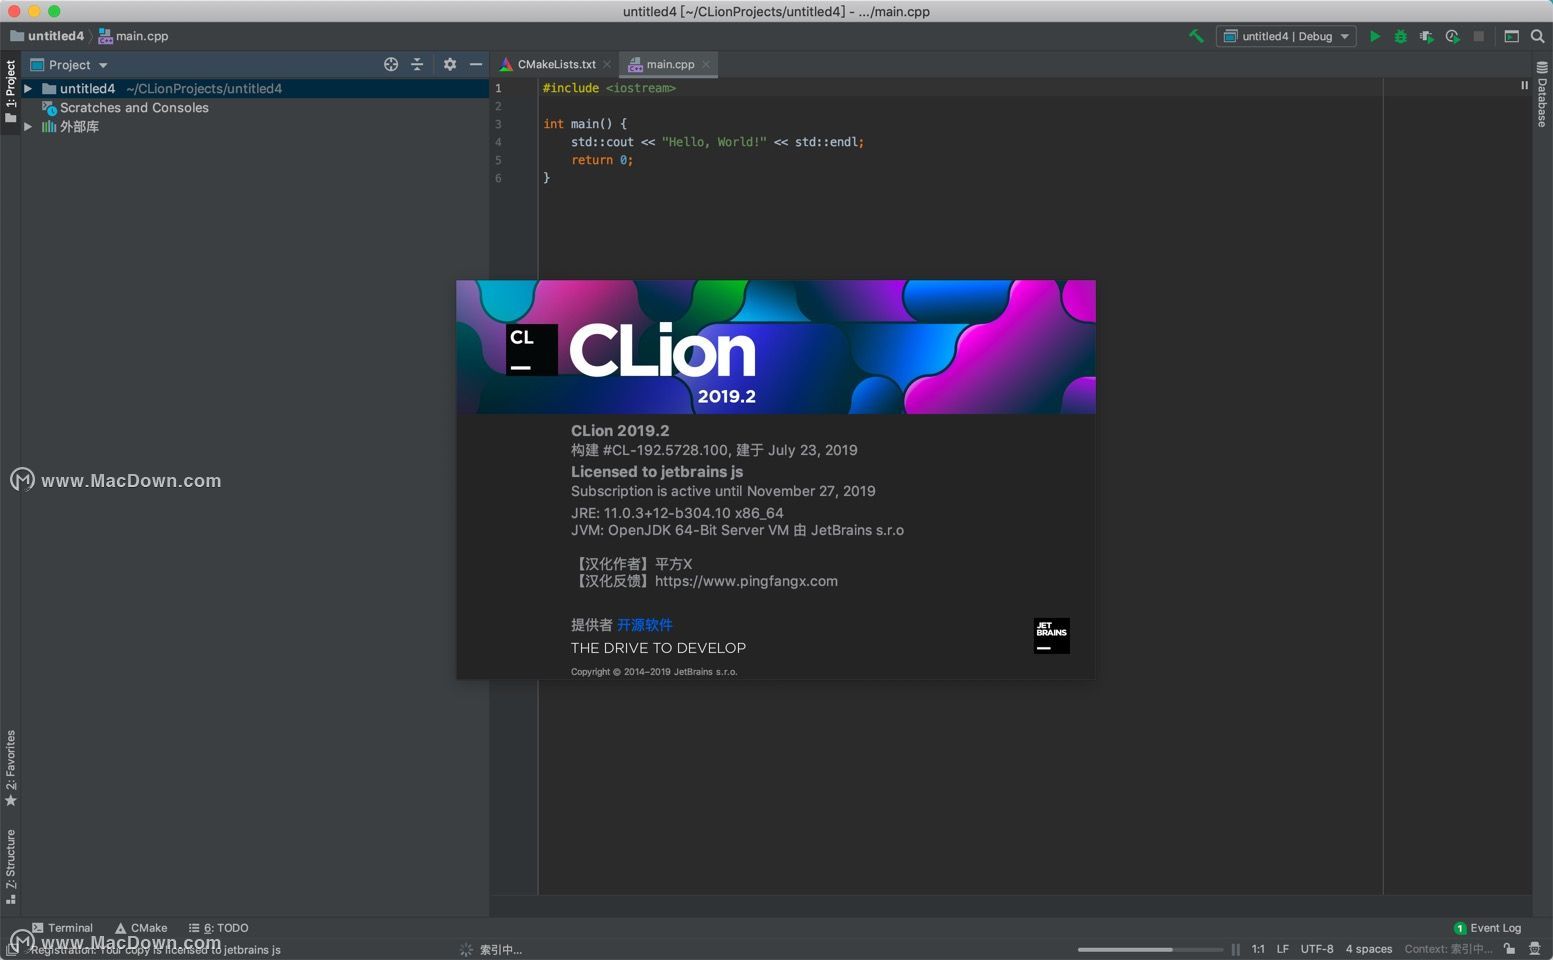This screenshot has width=1553, height=960.
Task: Click the "Hello, World!" string in code
Action: (x=714, y=142)
